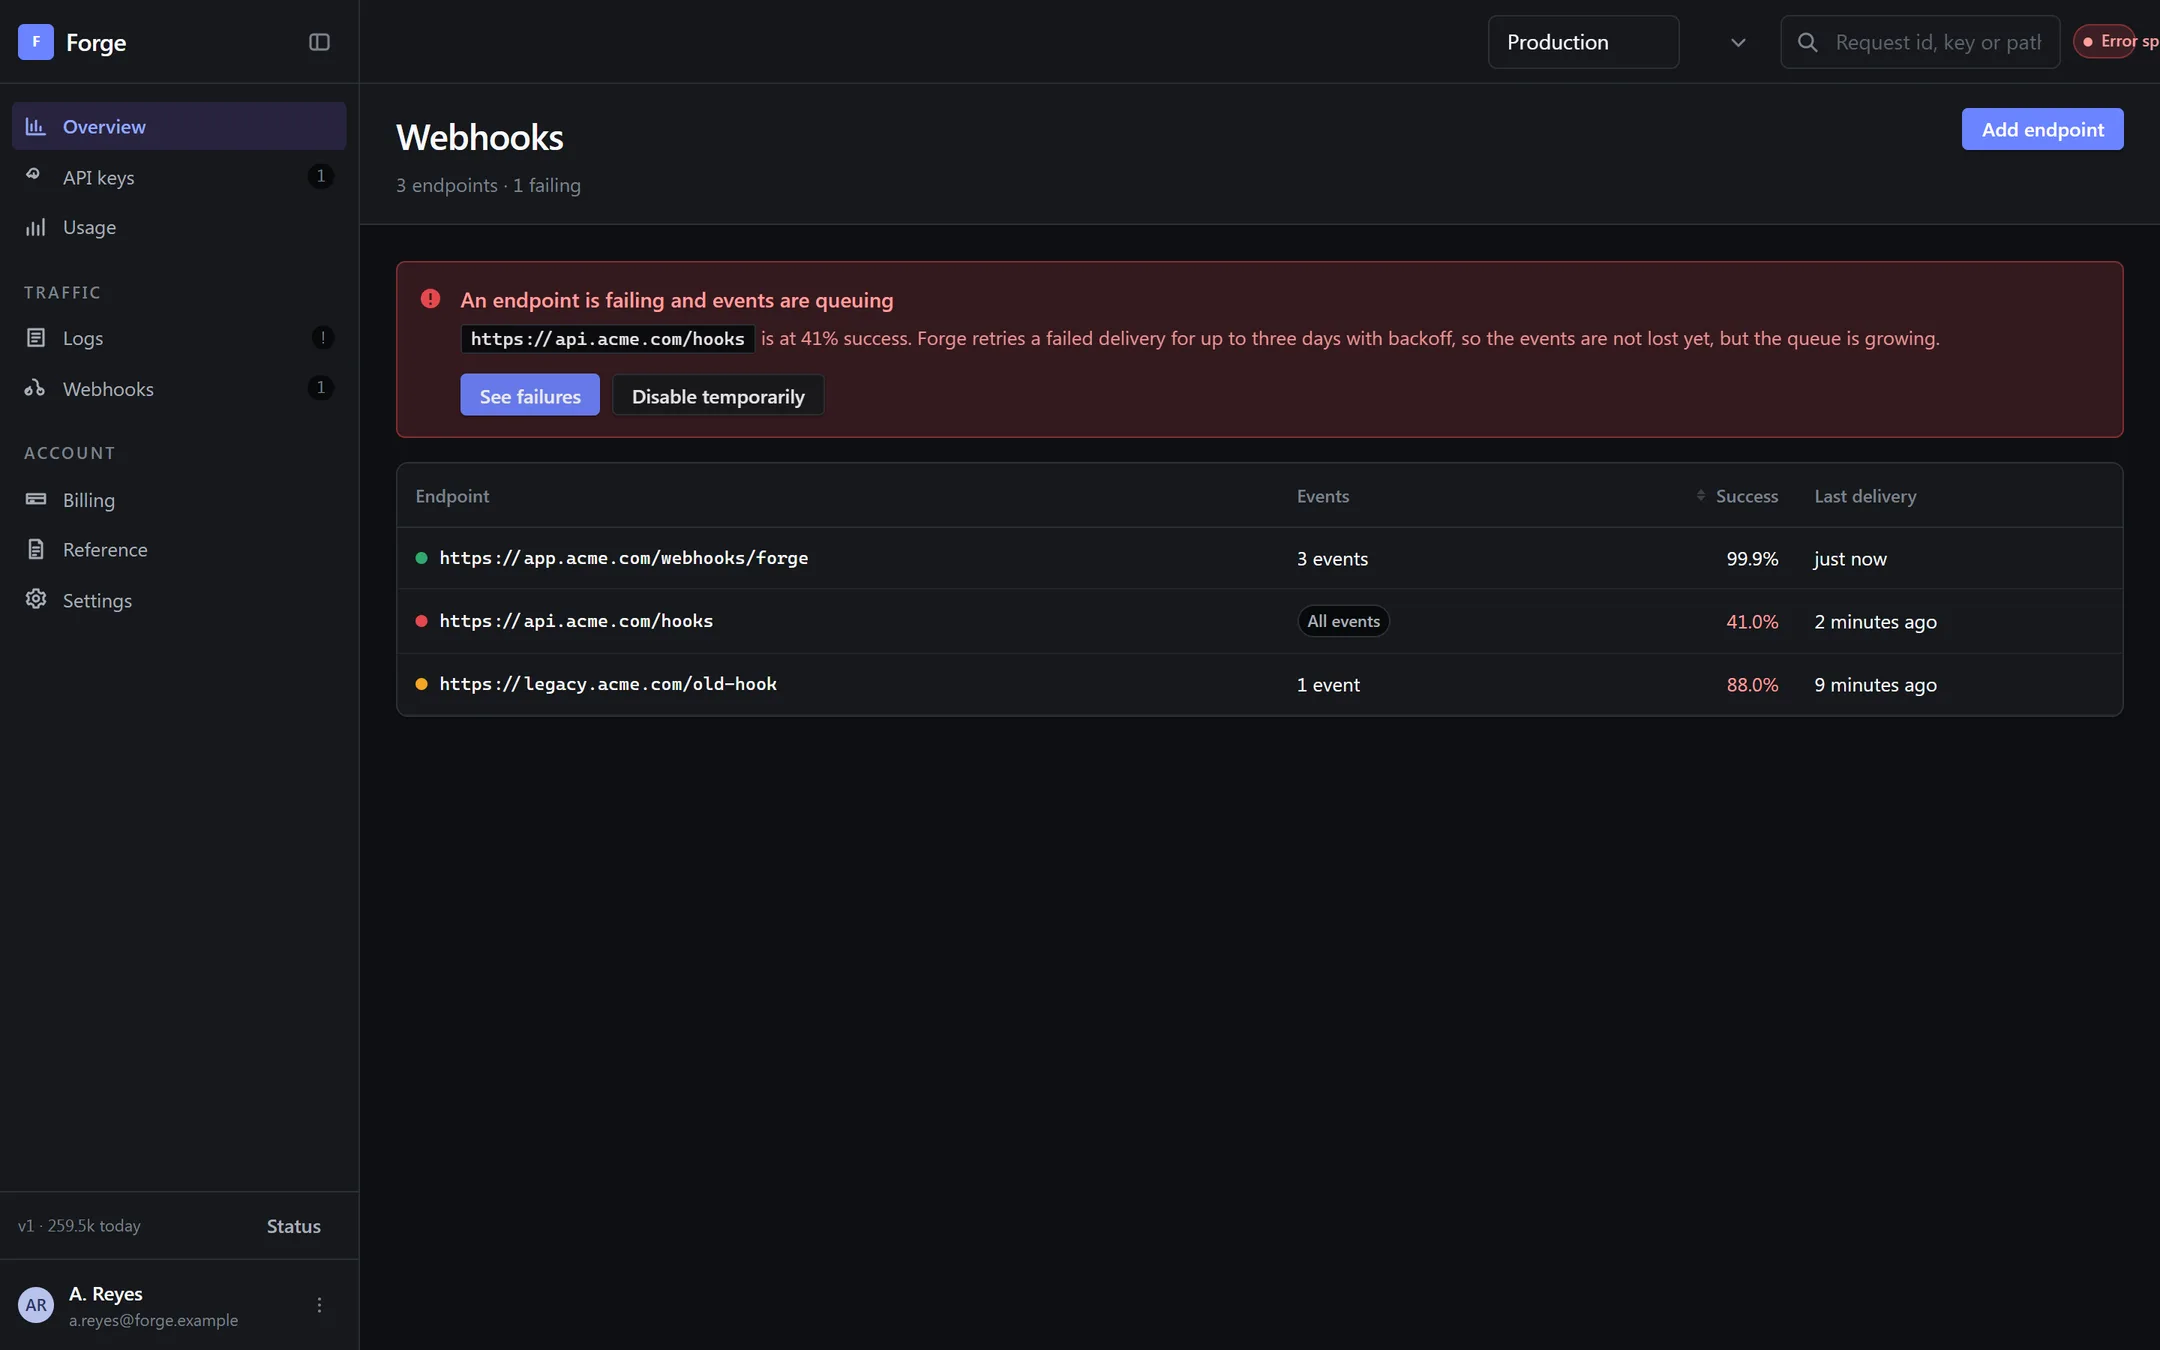Click the search magnifier icon

[1808, 42]
